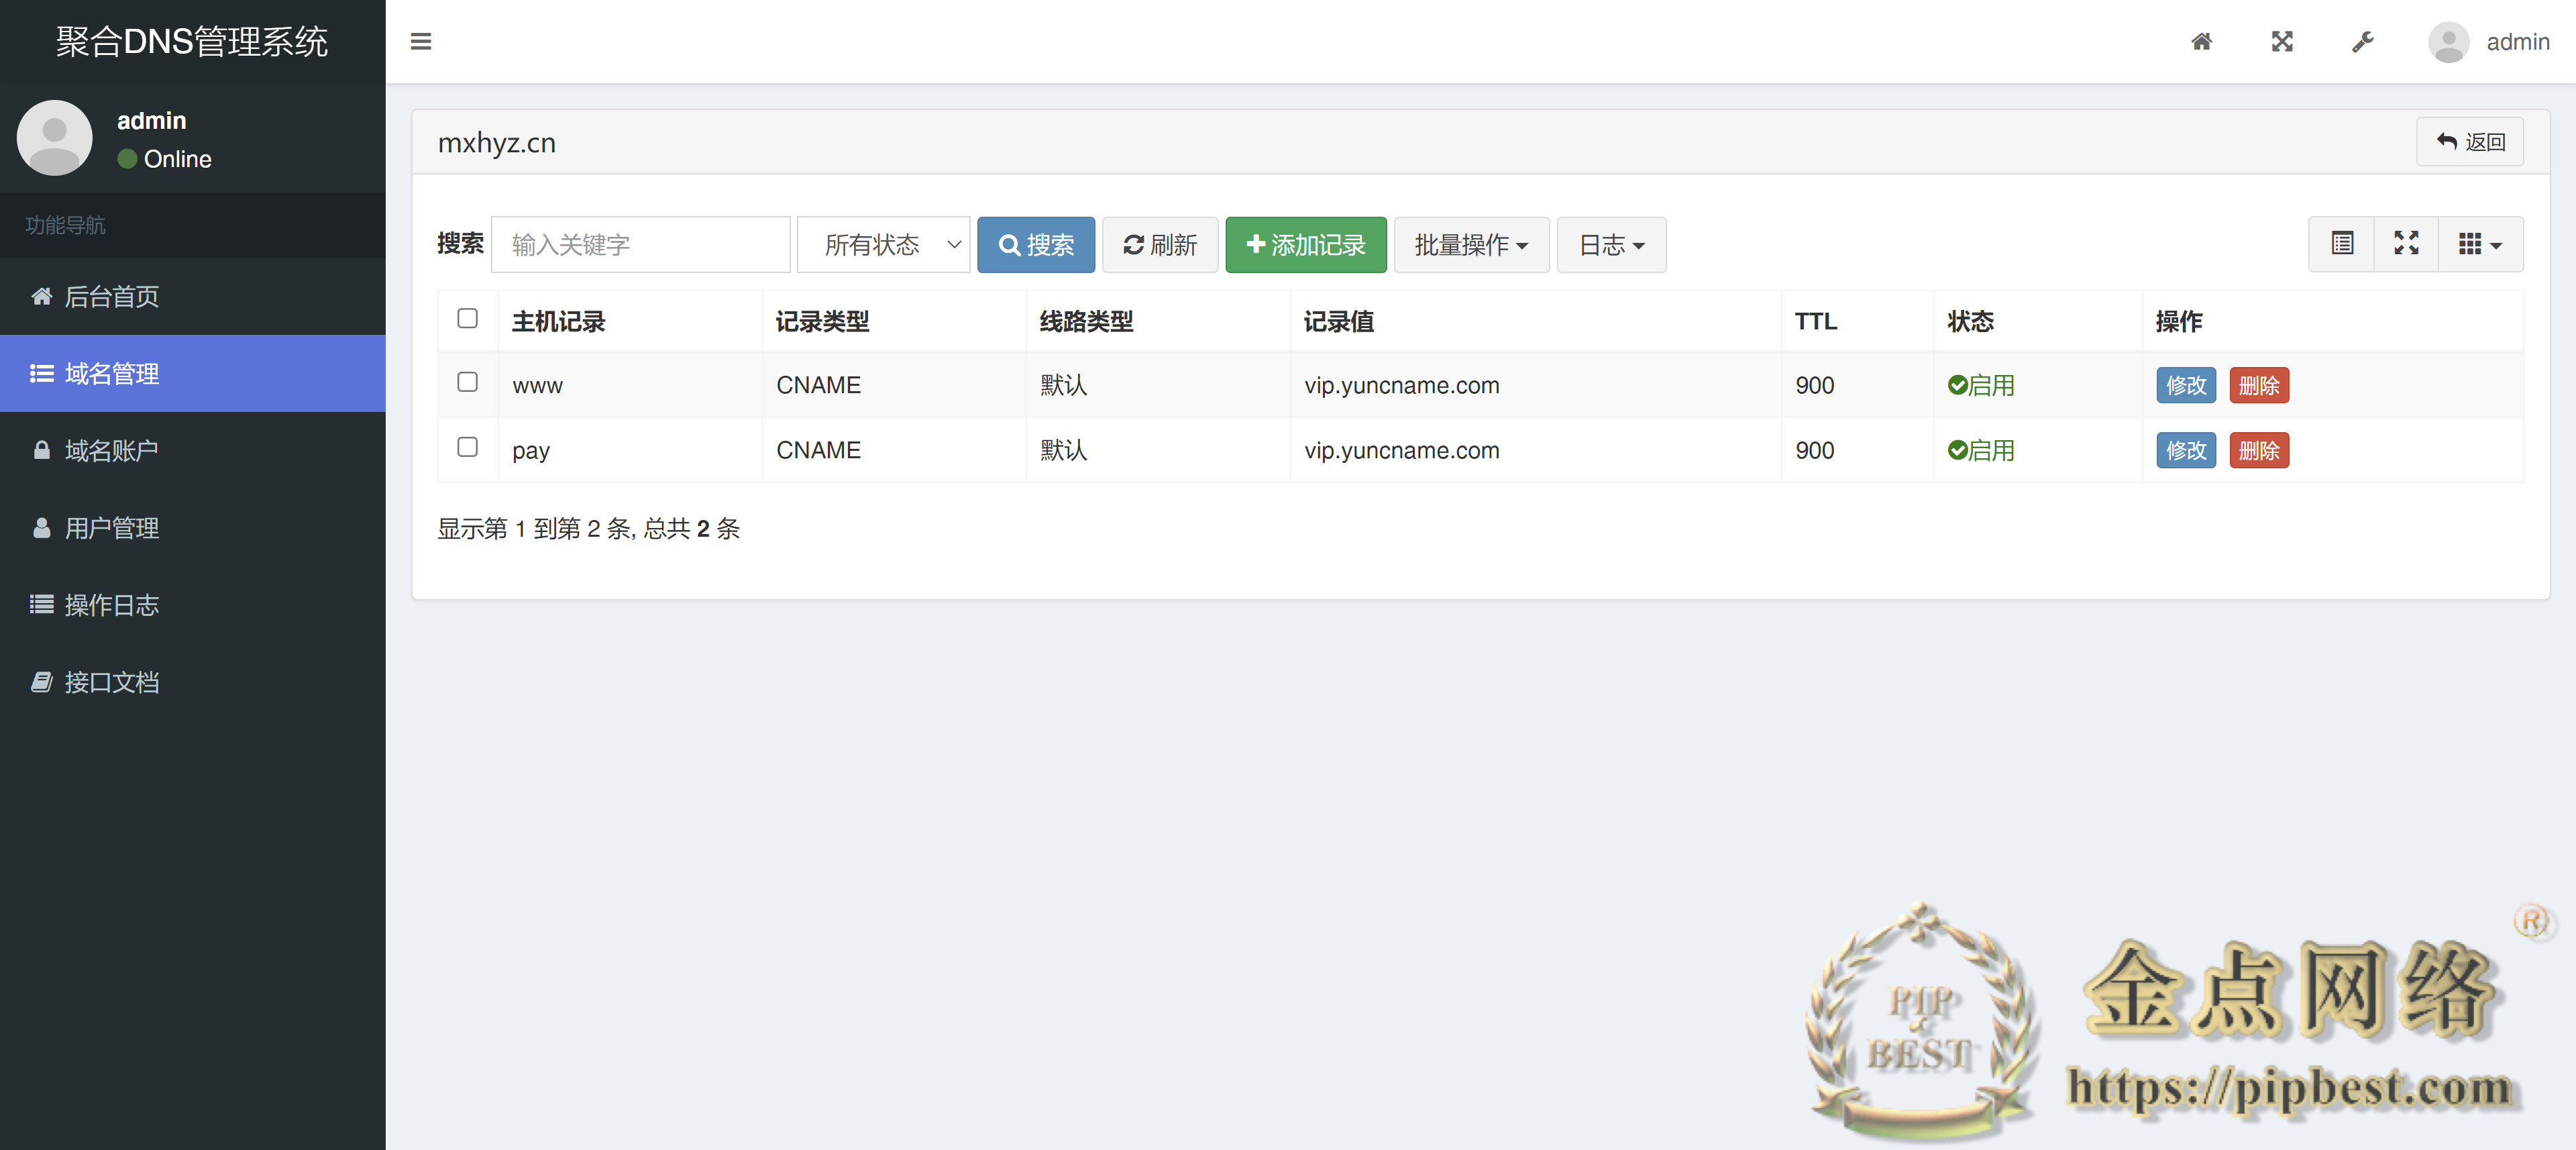Tick the checkbox for the pay record
The height and width of the screenshot is (1150, 2576).
click(467, 448)
